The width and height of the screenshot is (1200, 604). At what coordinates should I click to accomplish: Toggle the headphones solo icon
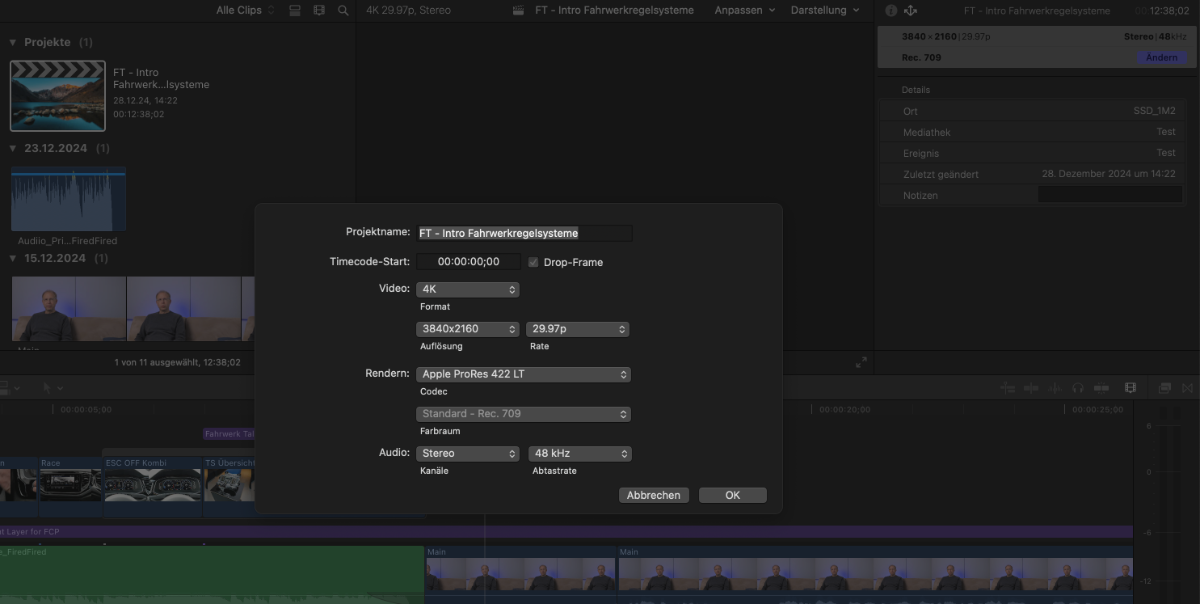(1078, 387)
